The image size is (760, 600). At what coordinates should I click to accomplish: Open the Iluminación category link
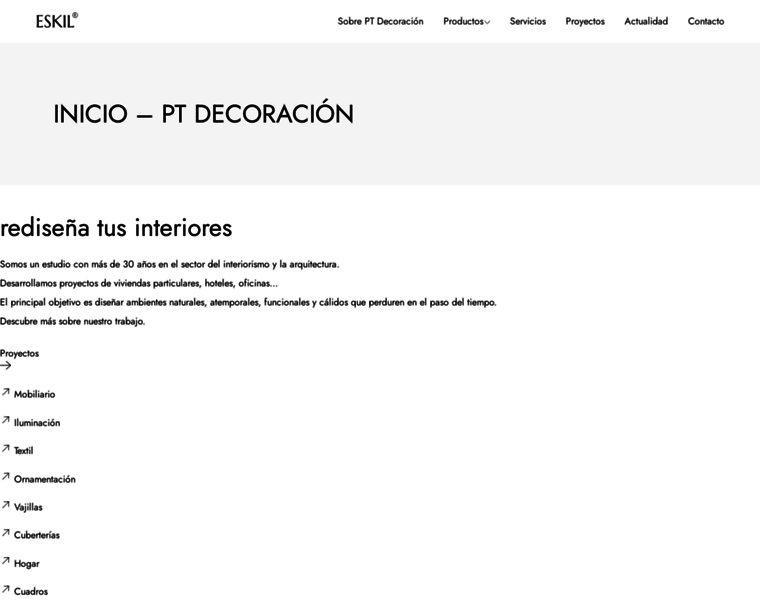click(37, 423)
